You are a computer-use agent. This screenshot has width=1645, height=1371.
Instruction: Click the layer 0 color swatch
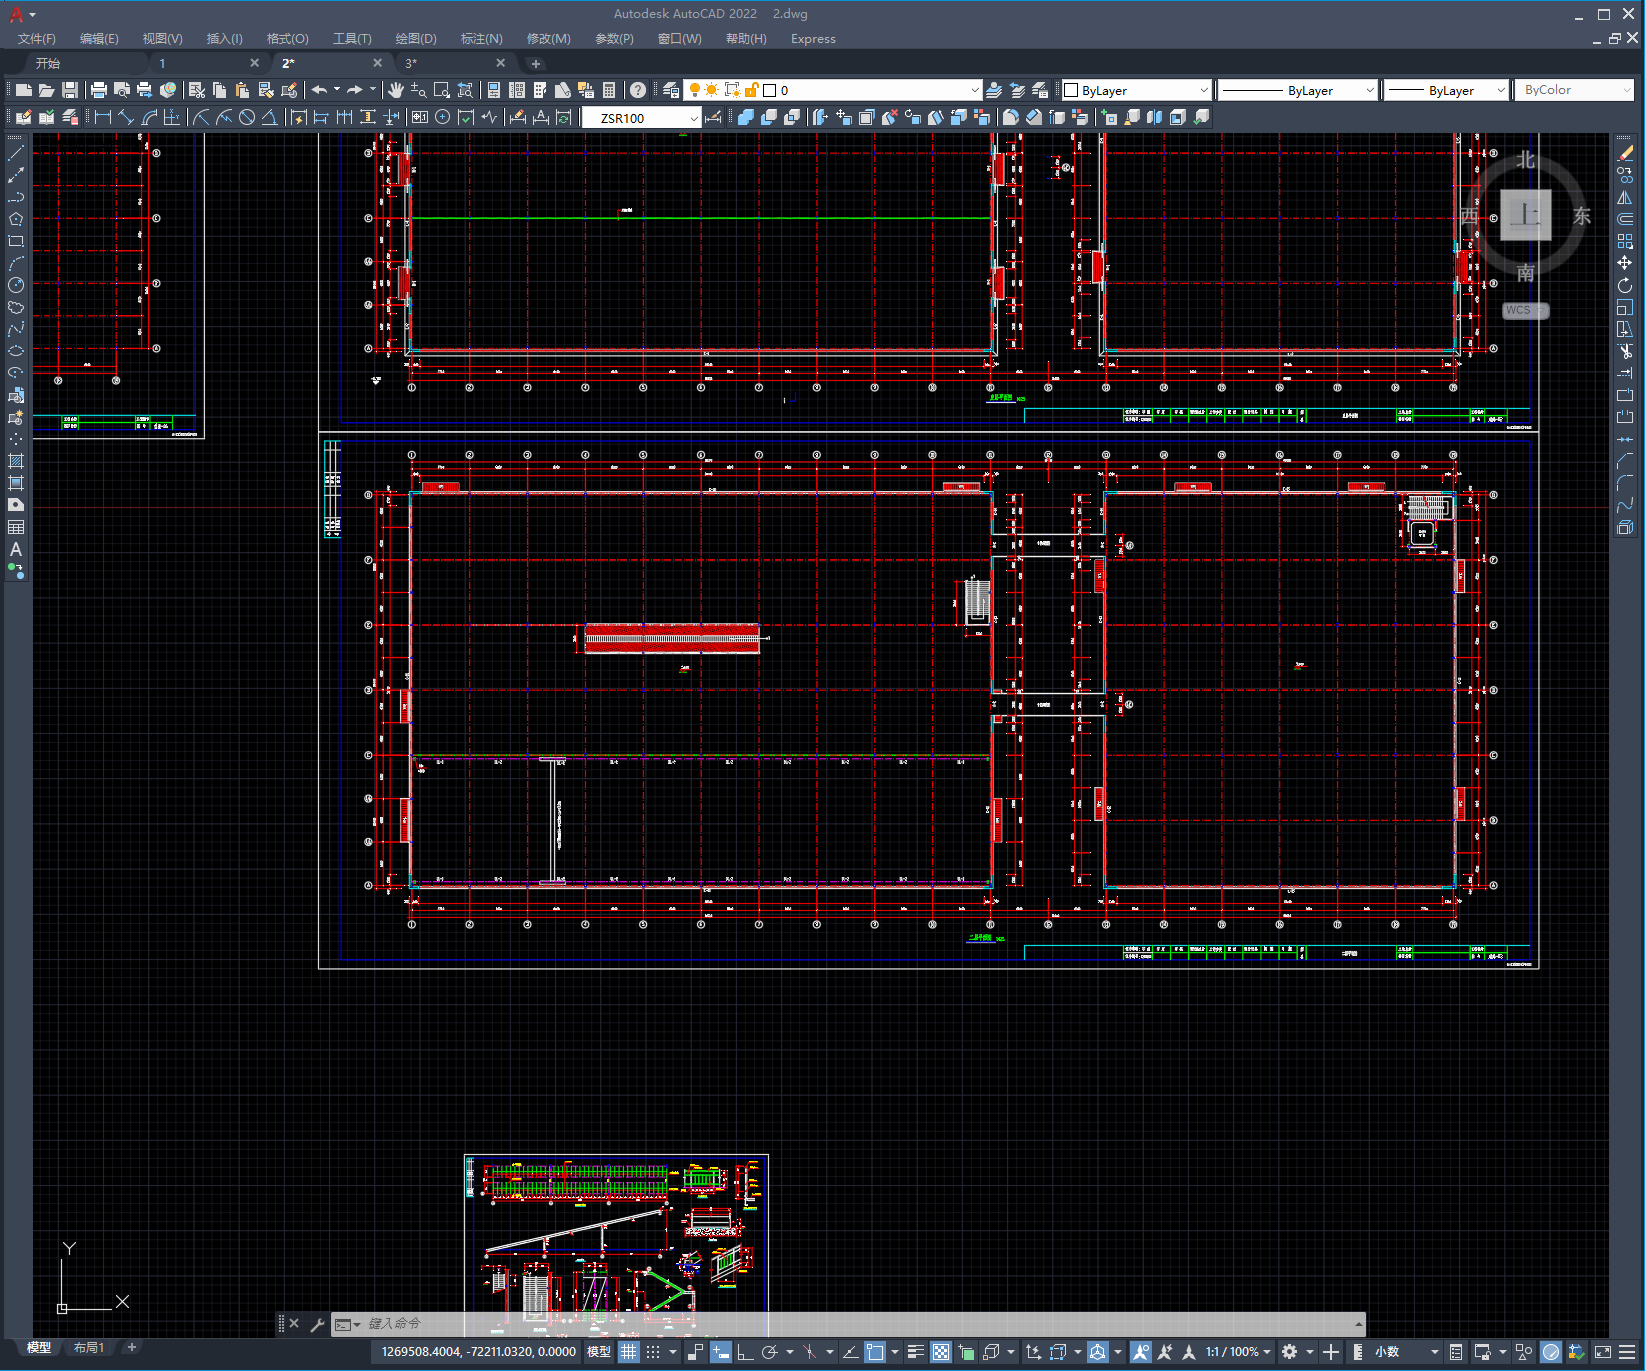pyautogui.click(x=770, y=90)
